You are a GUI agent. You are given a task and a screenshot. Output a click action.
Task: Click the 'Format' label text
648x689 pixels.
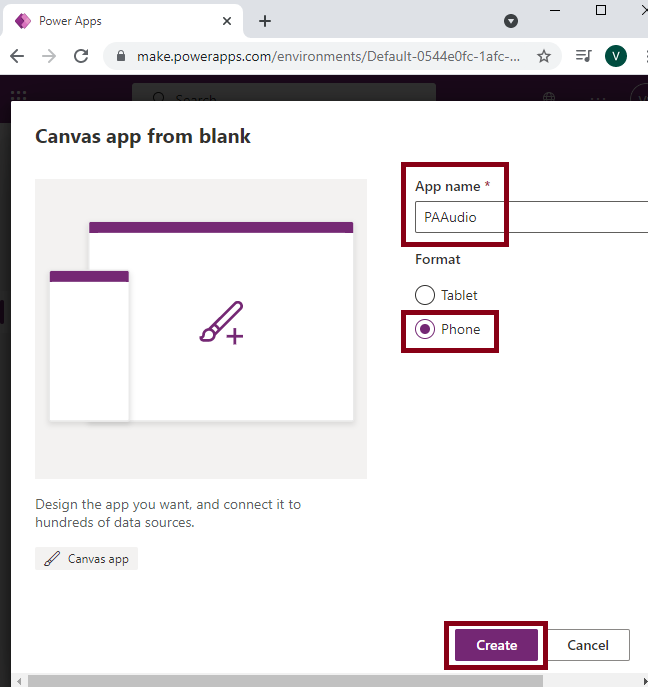click(438, 259)
